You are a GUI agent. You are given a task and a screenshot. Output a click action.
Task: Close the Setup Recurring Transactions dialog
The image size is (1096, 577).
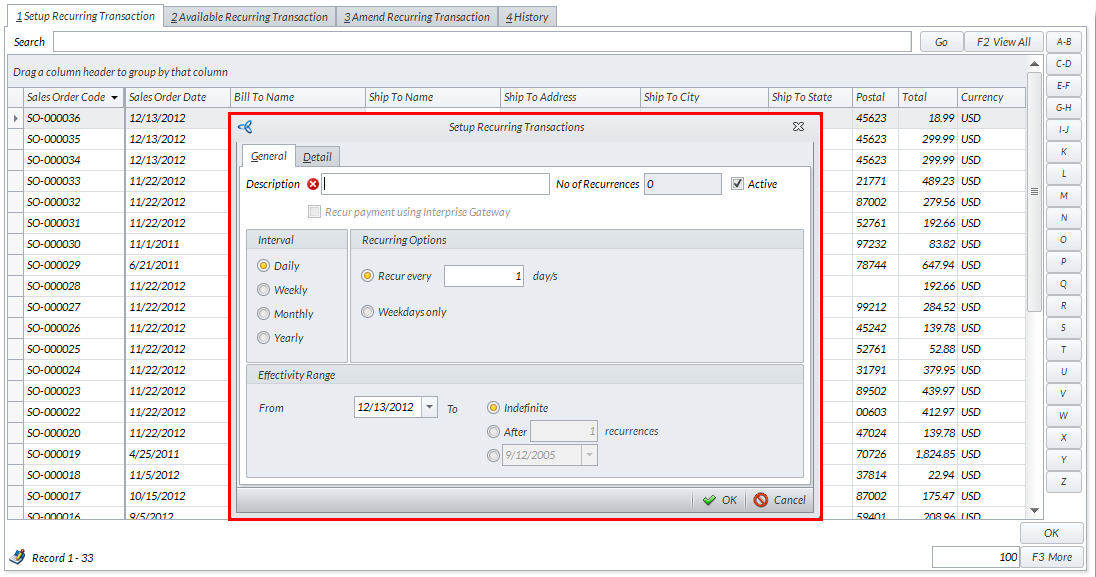tap(798, 127)
